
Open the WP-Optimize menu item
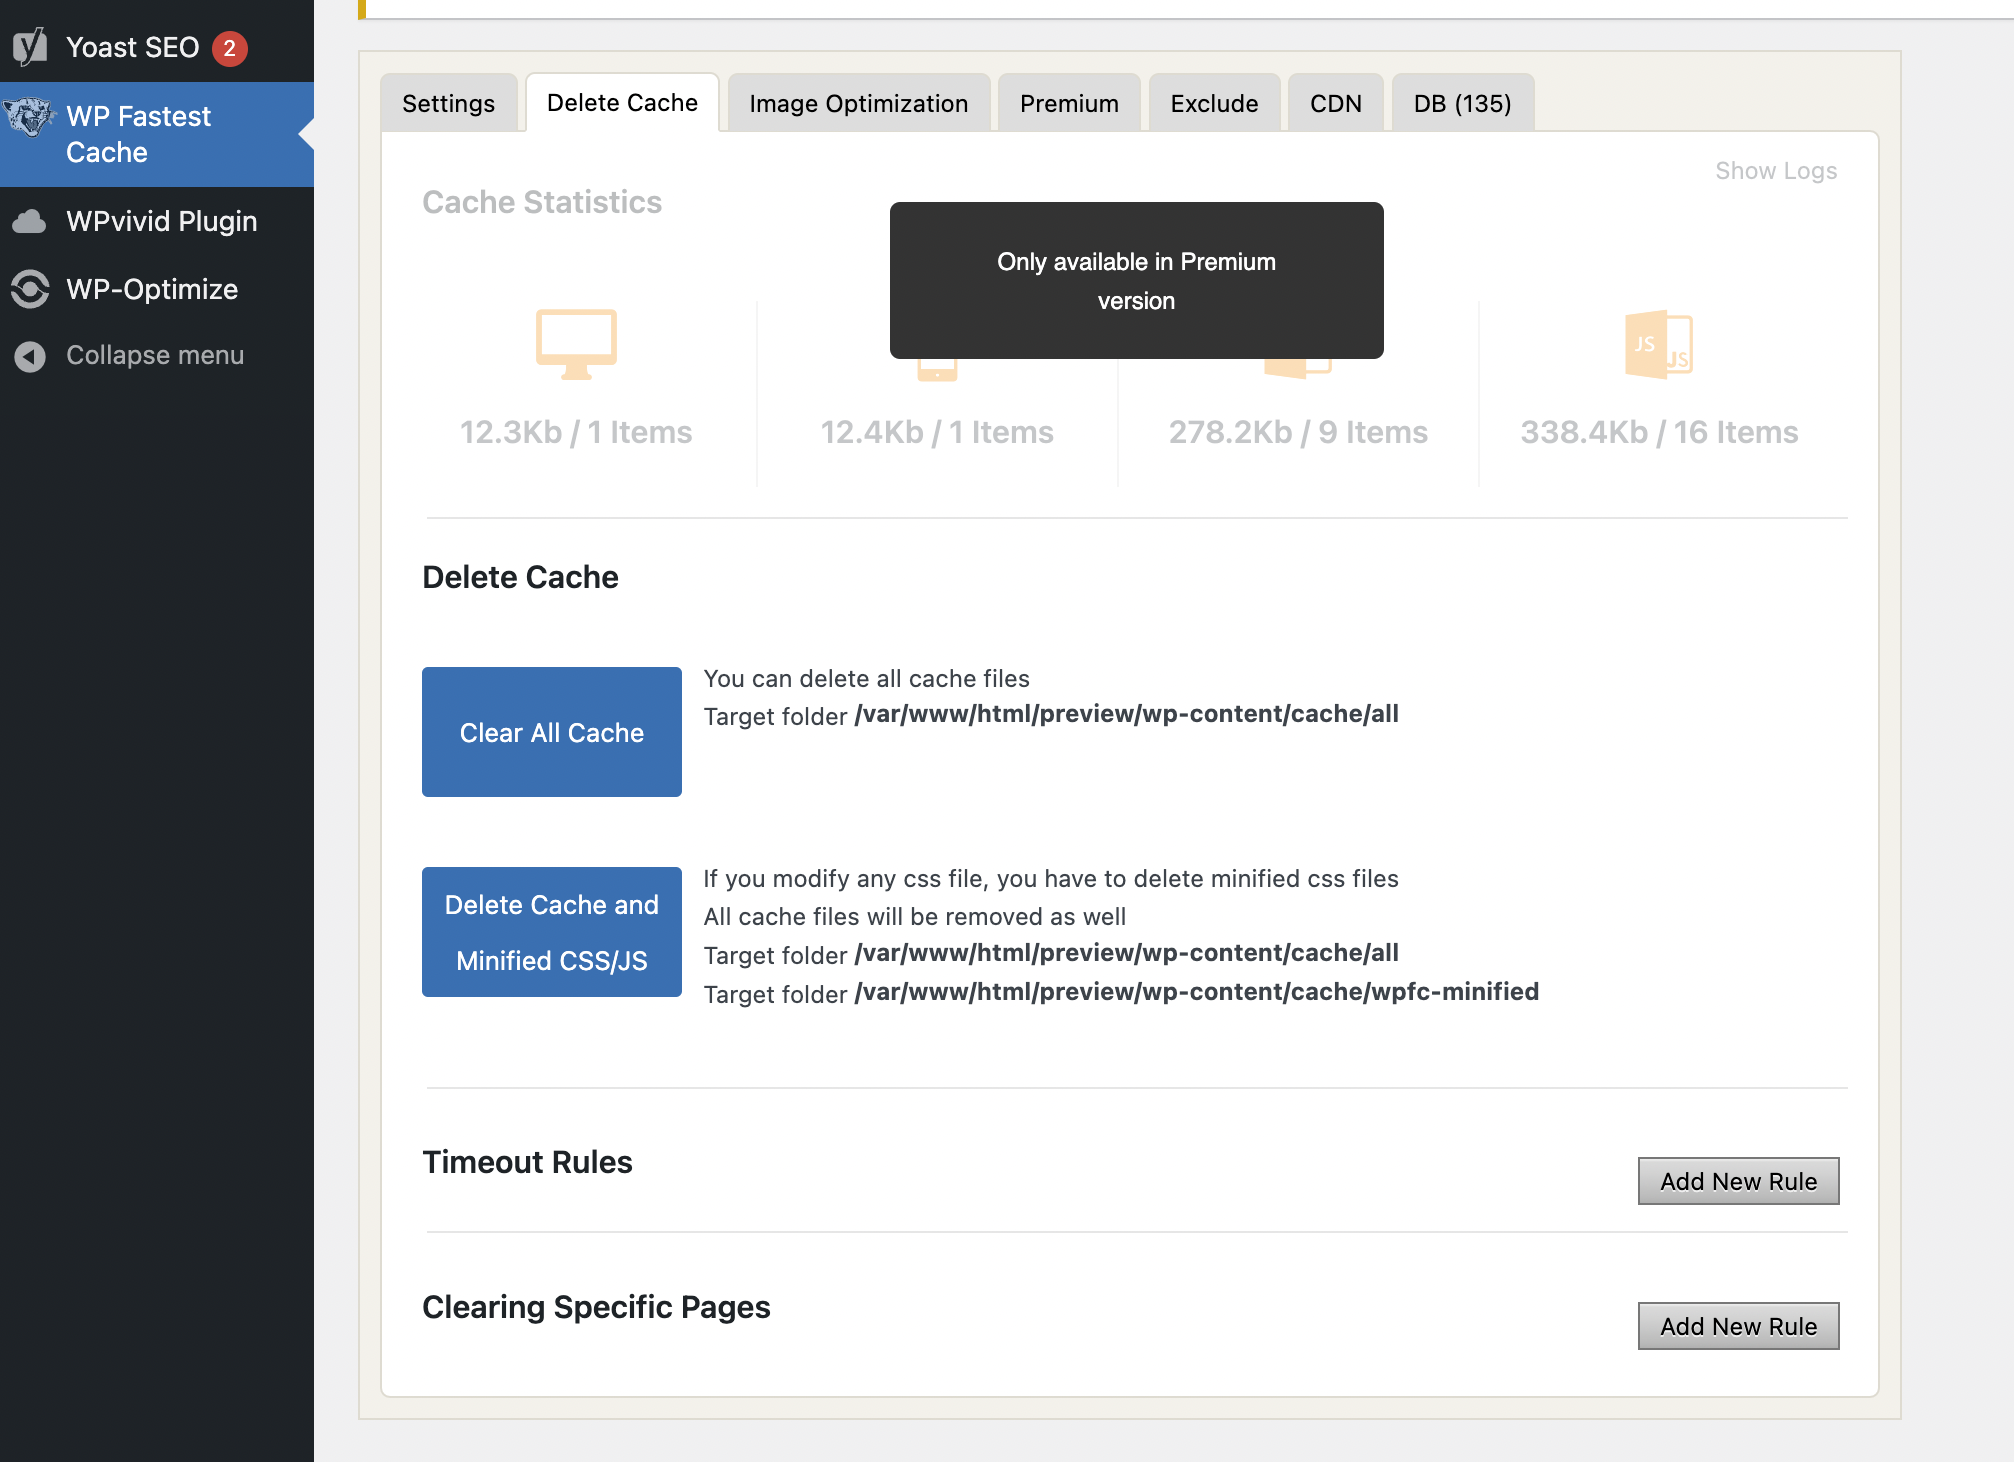click(157, 289)
